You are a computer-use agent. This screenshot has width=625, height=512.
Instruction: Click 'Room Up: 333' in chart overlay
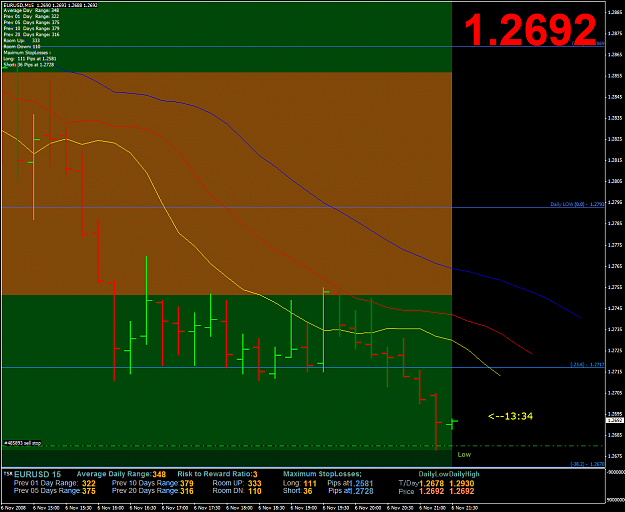(x=22, y=41)
